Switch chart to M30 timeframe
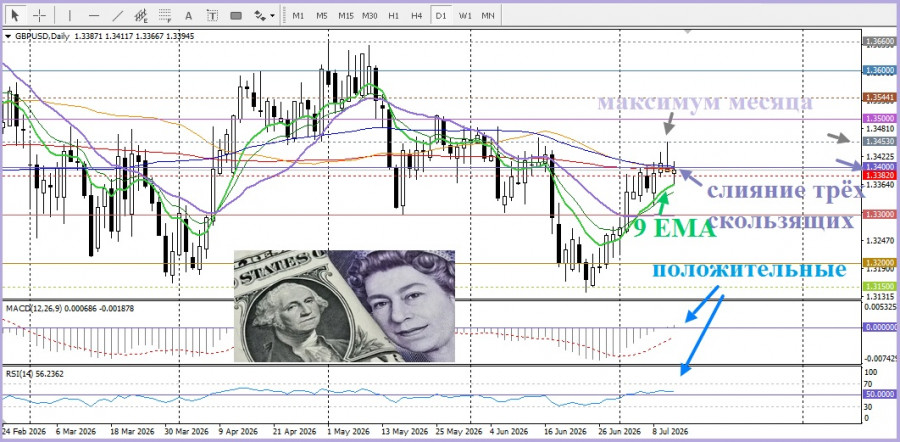The height and width of the screenshot is (442, 900). click(370, 15)
